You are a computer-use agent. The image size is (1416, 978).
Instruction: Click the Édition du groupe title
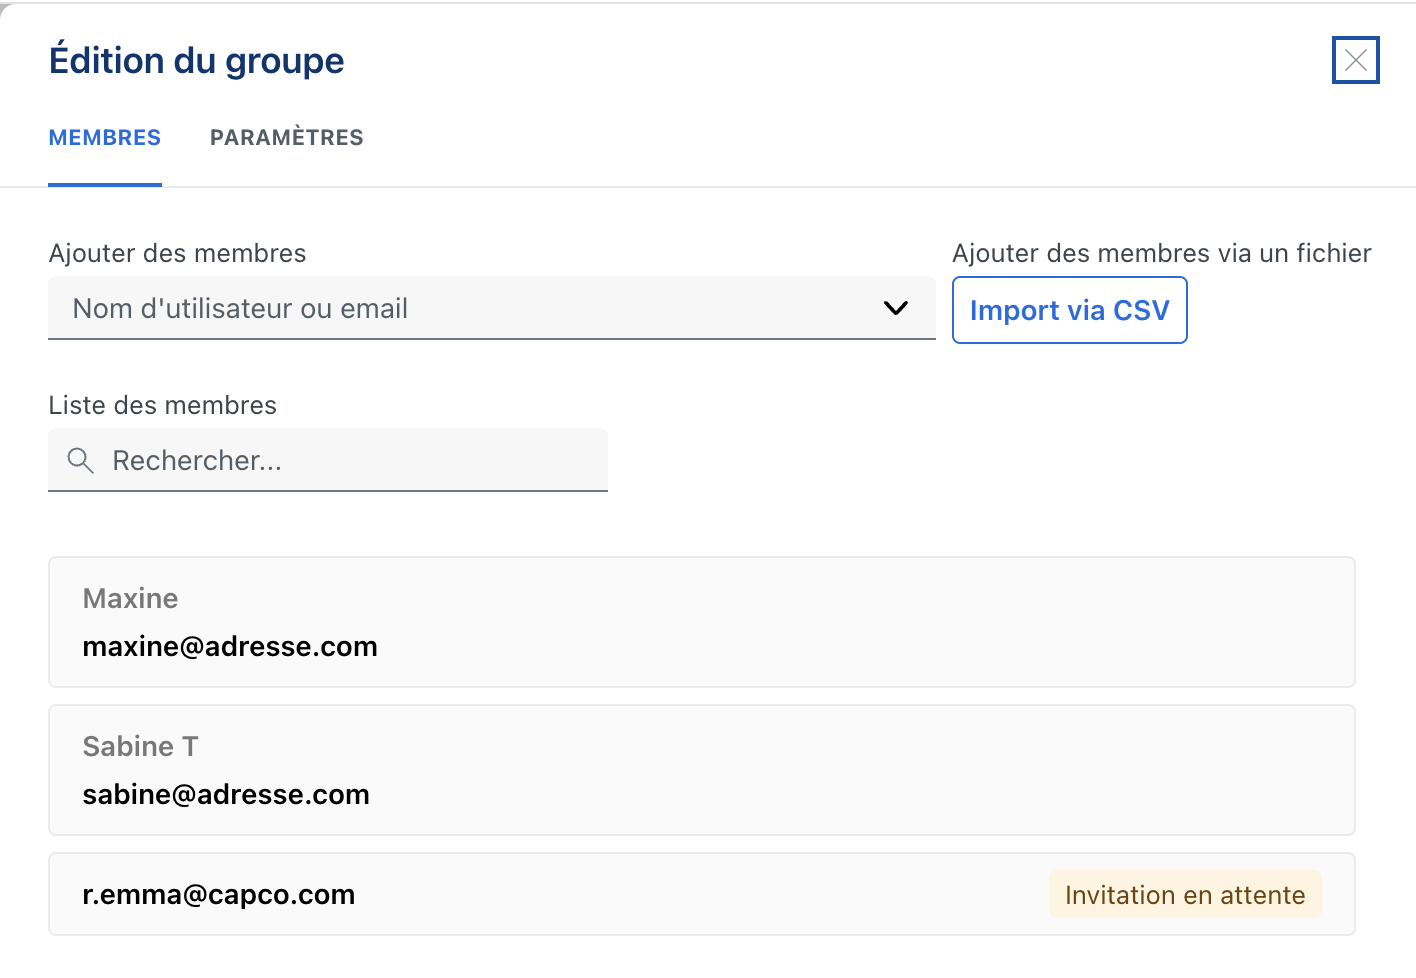[196, 61]
